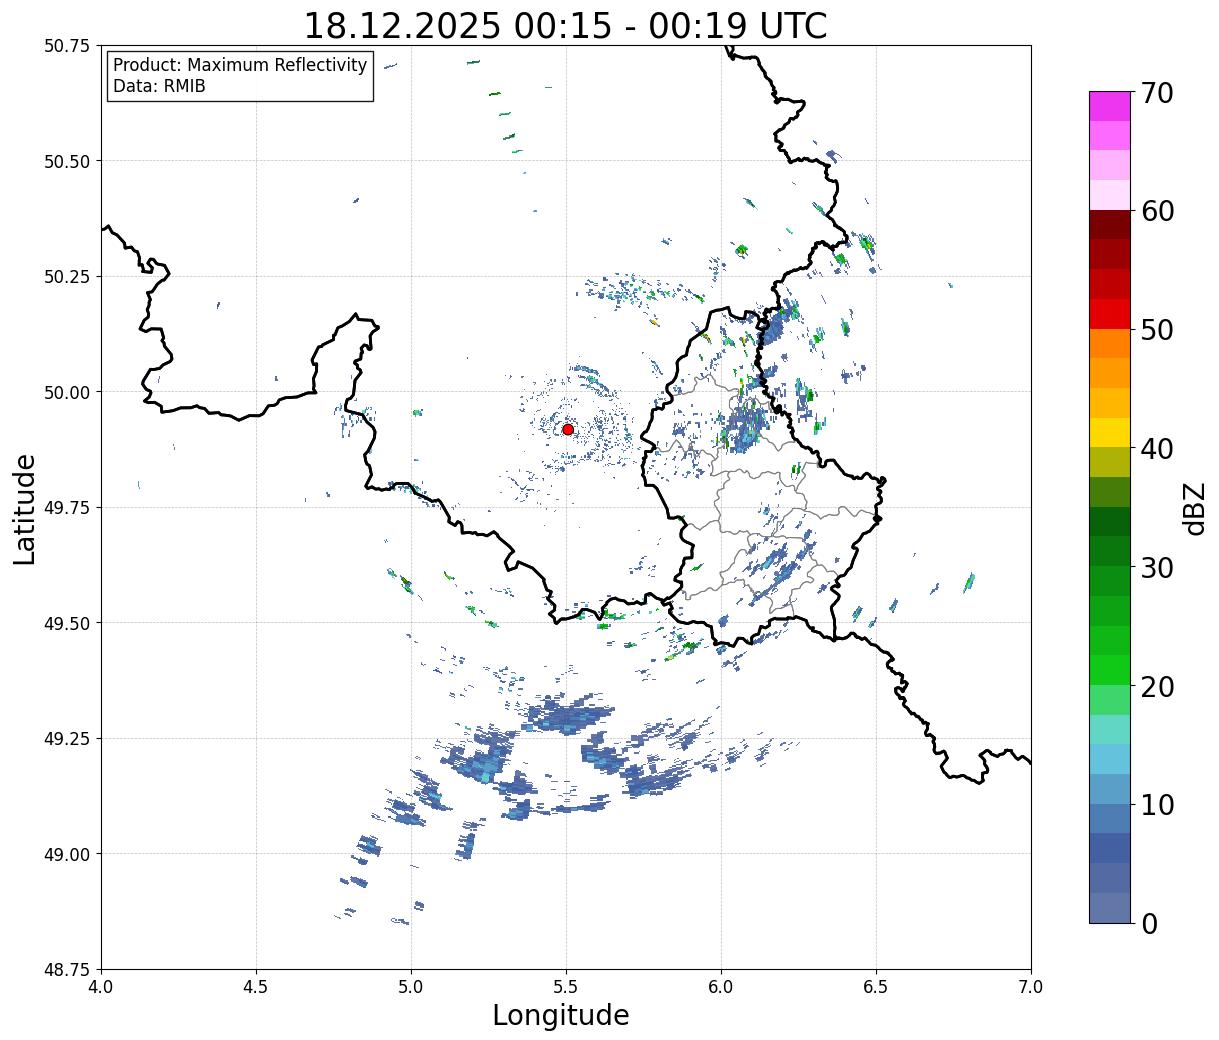
Task: Click the longitude tick label 5.5
Action: pyautogui.click(x=566, y=987)
